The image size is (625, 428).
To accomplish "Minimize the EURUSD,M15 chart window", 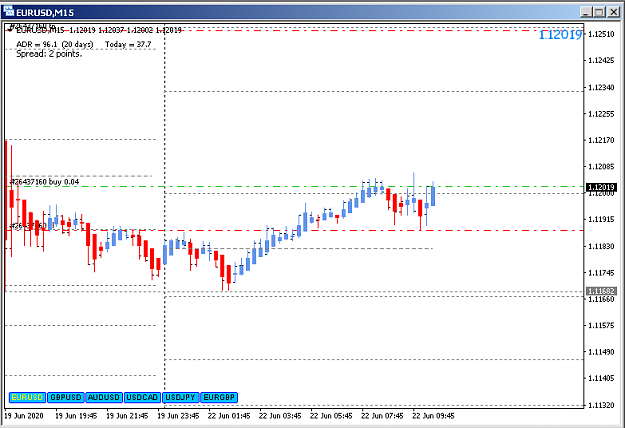I will click(585, 12).
